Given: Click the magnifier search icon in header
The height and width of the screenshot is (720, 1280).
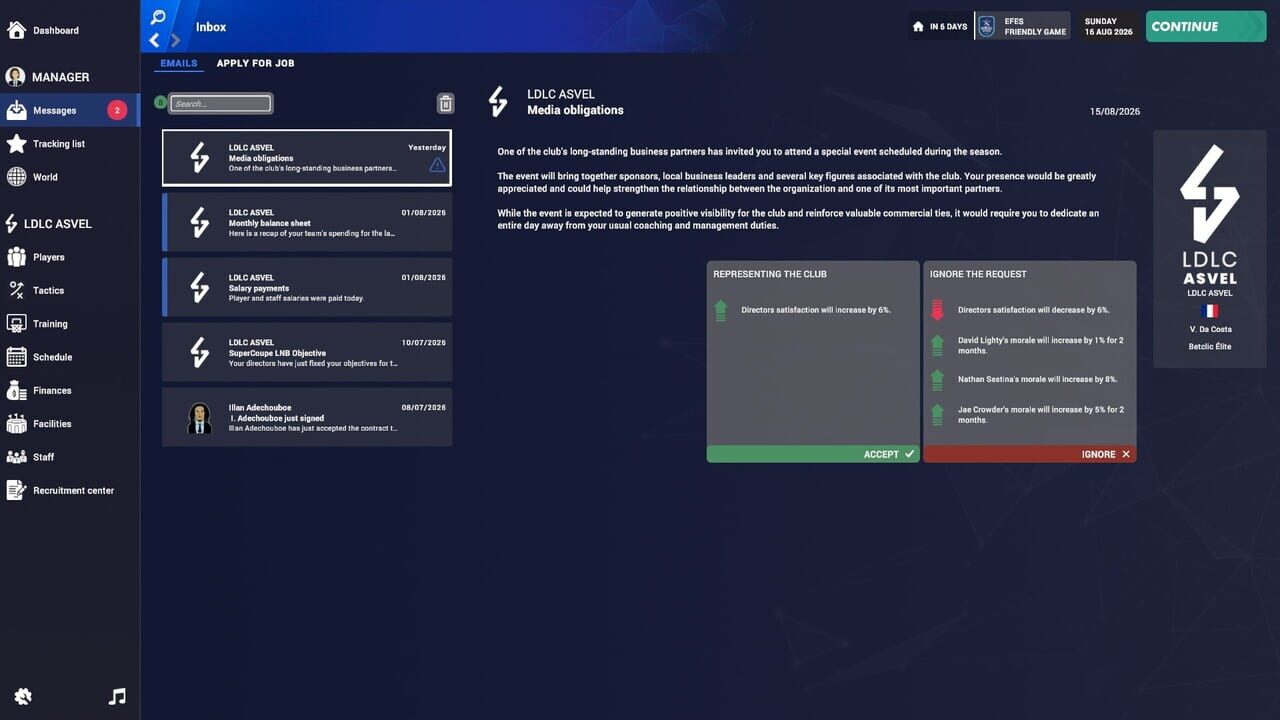Looking at the screenshot, I should click(x=158, y=17).
